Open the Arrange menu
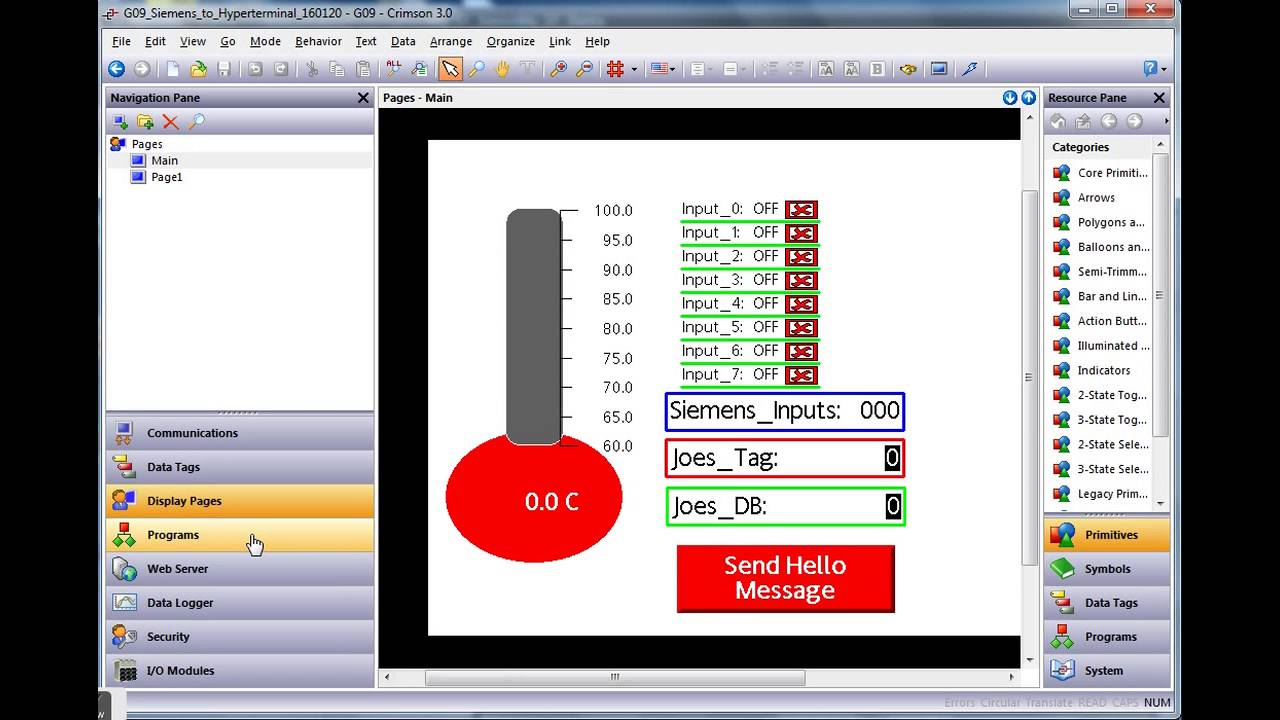1280x720 pixels. tap(451, 41)
